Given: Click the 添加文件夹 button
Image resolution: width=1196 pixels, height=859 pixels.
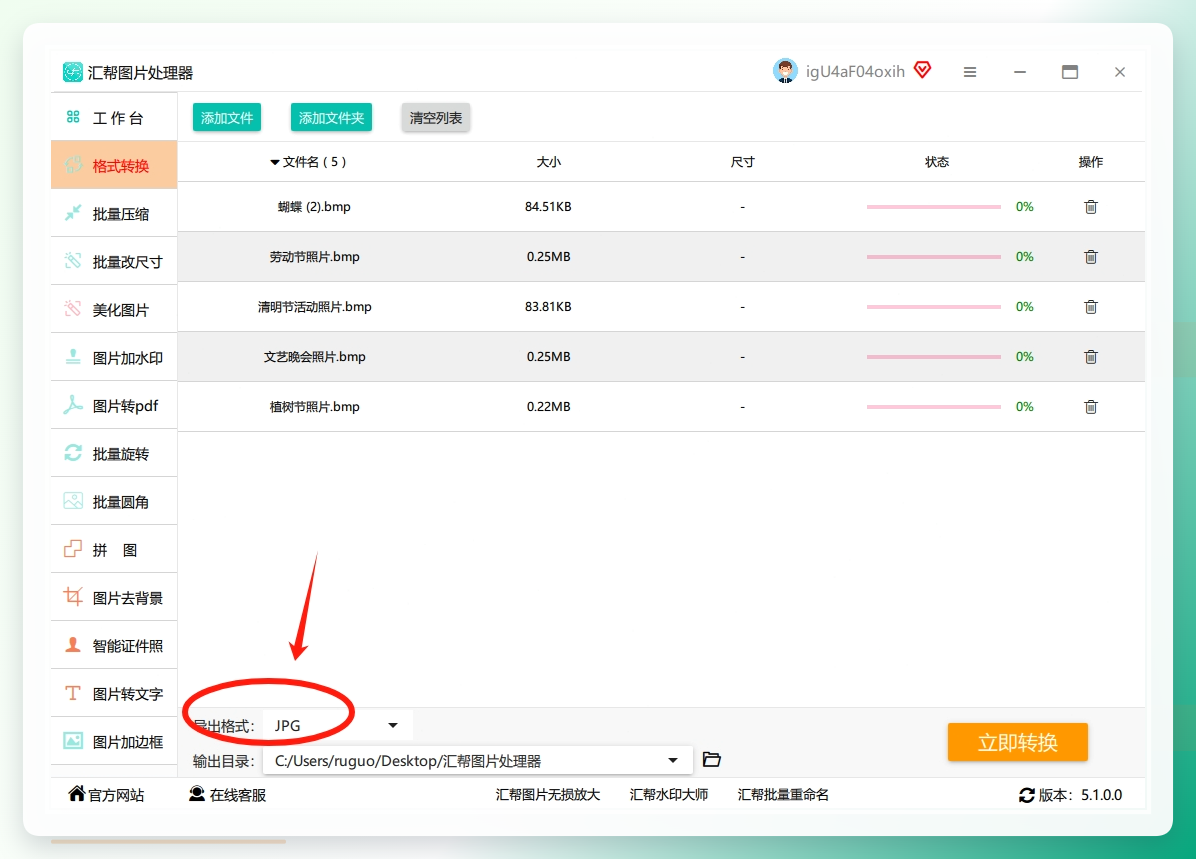Looking at the screenshot, I should [331, 117].
